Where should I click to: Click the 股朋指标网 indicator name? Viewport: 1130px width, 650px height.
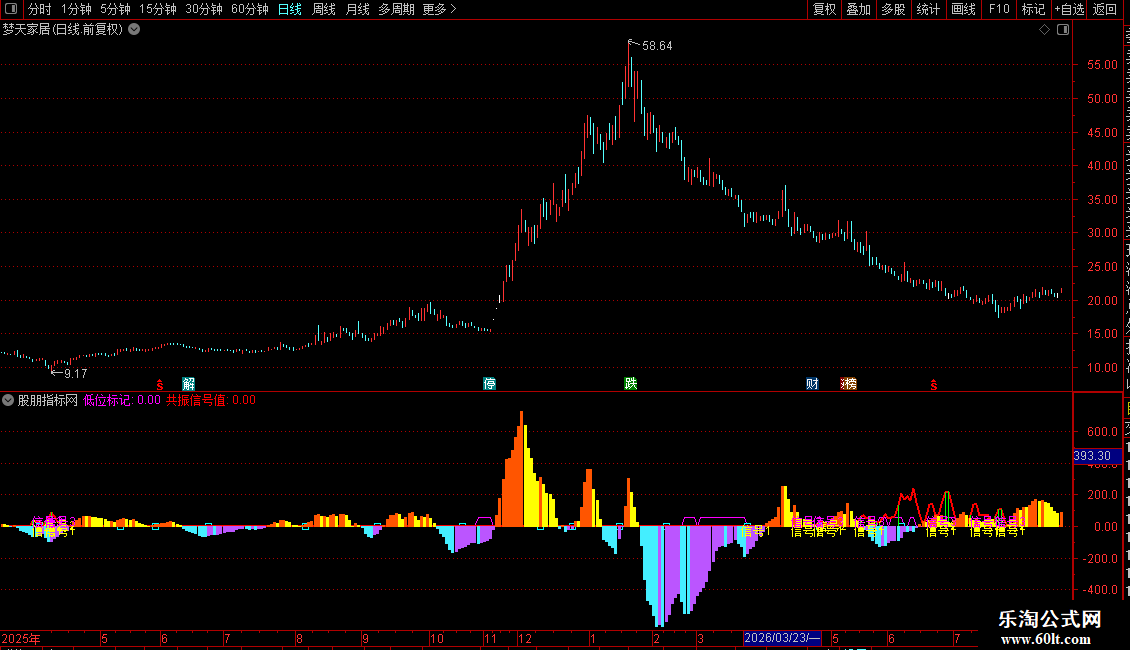click(48, 400)
